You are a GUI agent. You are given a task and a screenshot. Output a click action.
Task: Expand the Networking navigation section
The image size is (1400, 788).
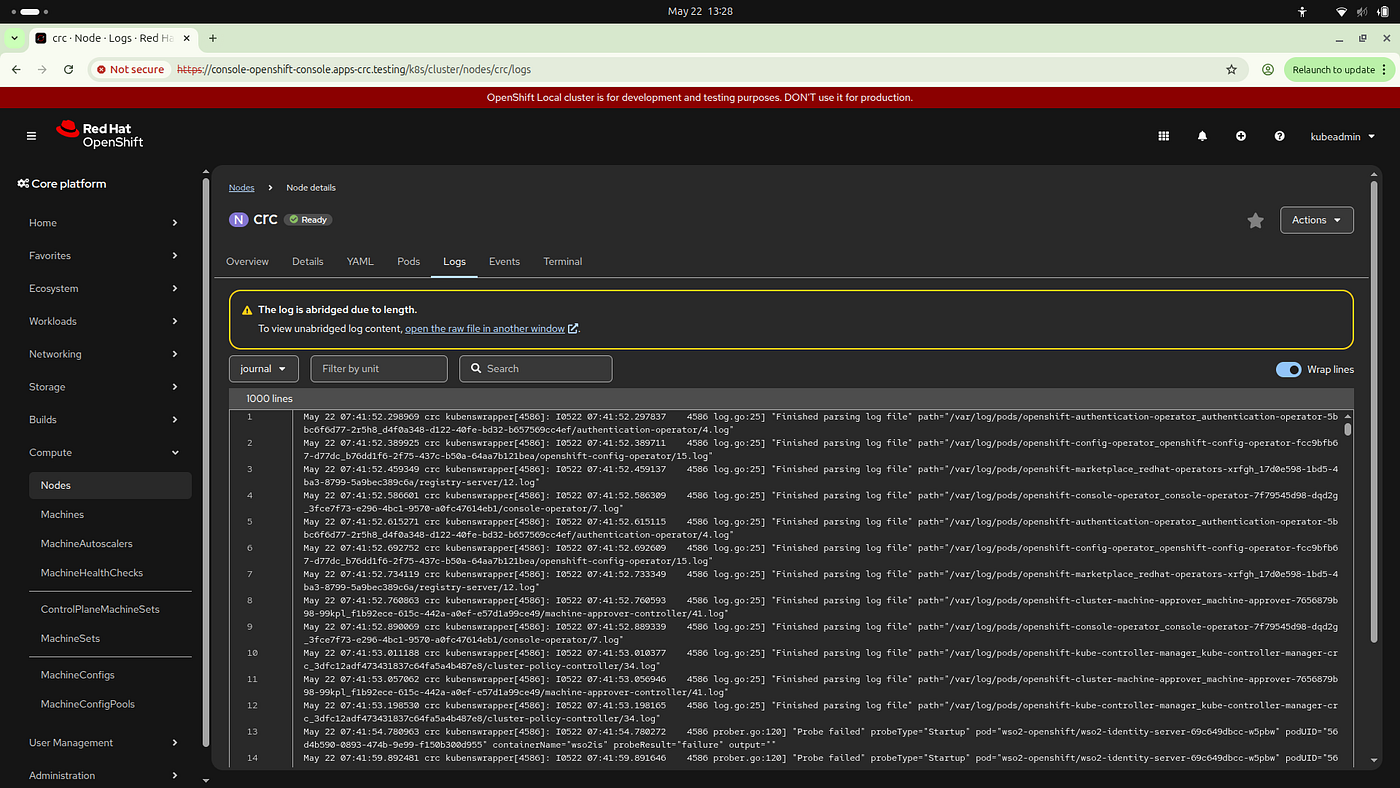click(x=104, y=354)
